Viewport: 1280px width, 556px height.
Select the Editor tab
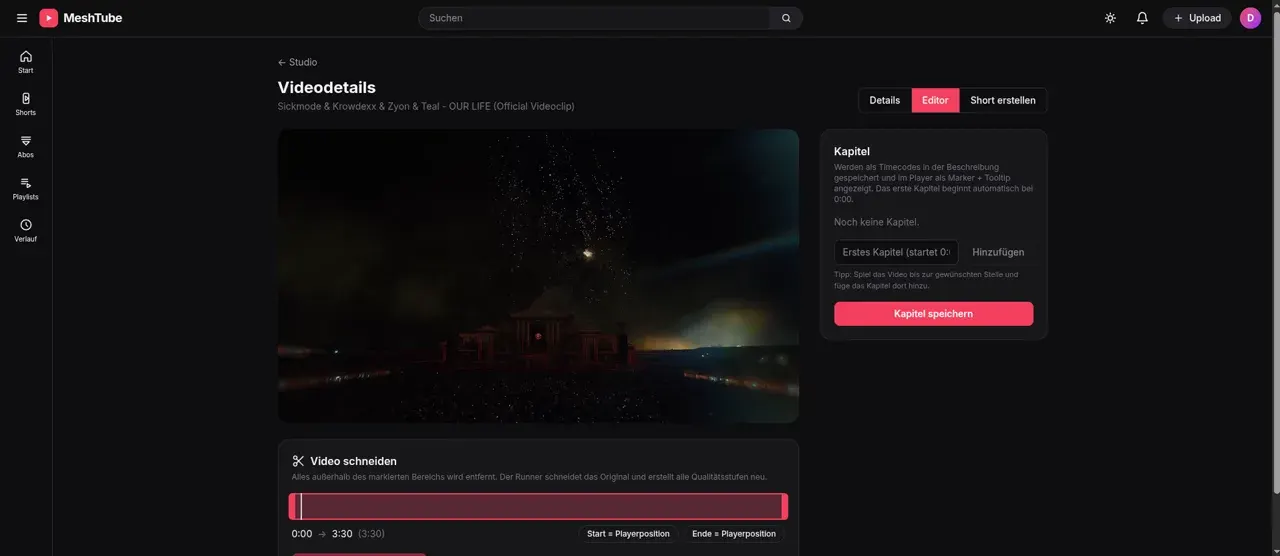[x=935, y=100]
